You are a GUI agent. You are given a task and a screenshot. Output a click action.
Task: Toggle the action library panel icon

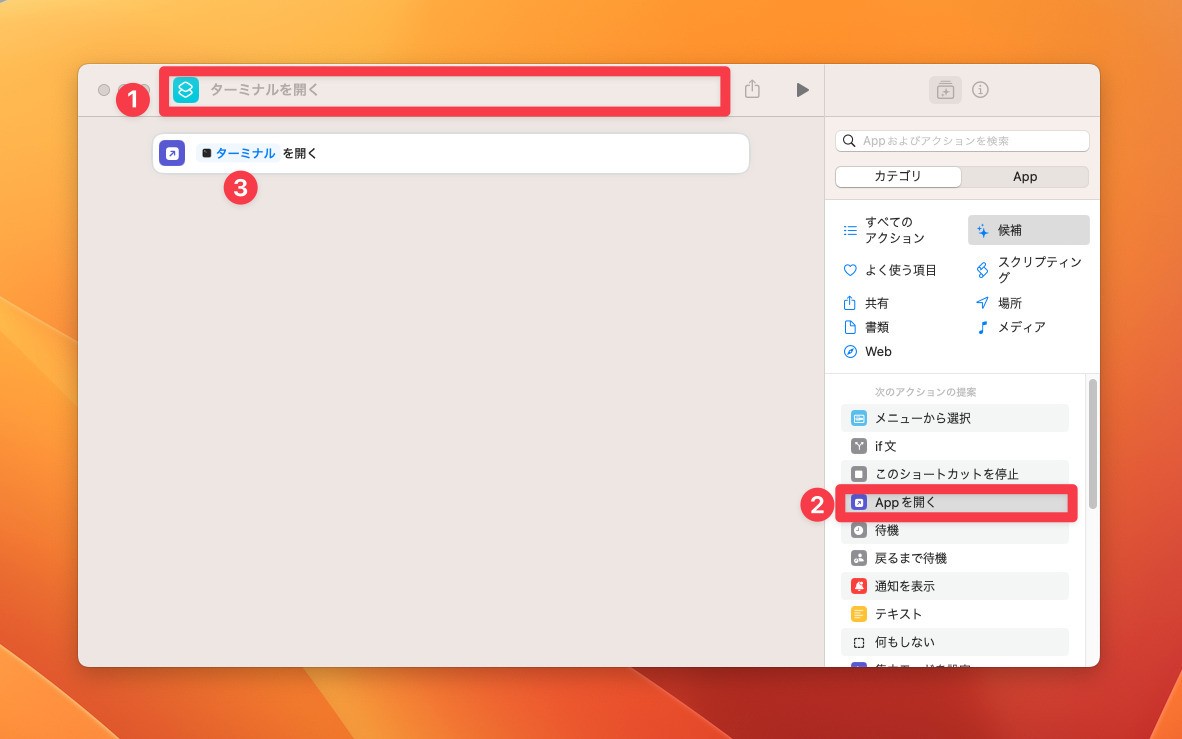coord(944,89)
